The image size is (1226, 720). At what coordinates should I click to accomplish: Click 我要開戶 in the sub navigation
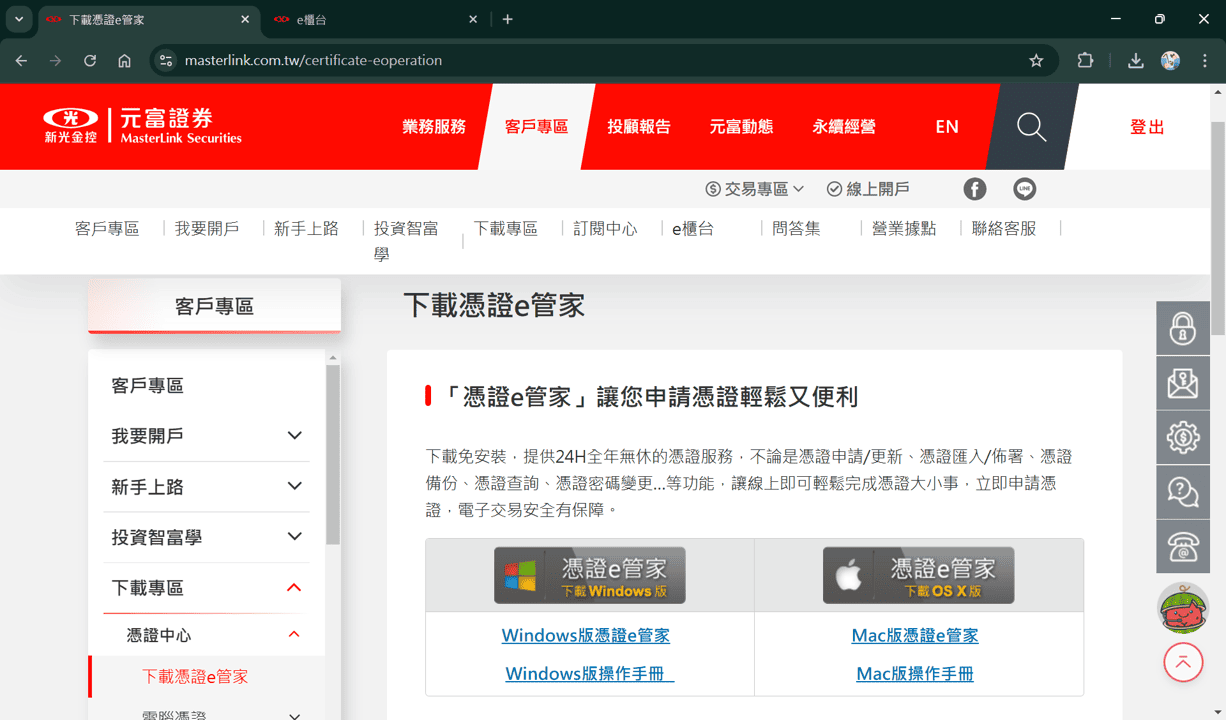tap(207, 229)
